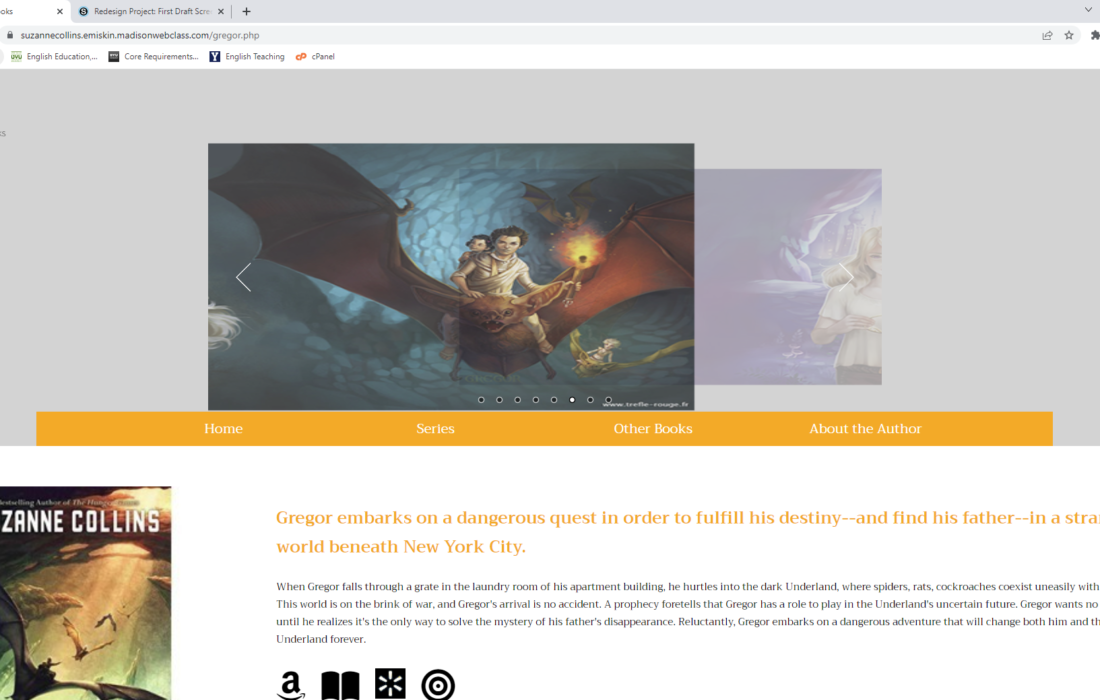Viewport: 1100px width, 700px height.
Task: Share this page via address bar icon
Action: pyautogui.click(x=1047, y=35)
